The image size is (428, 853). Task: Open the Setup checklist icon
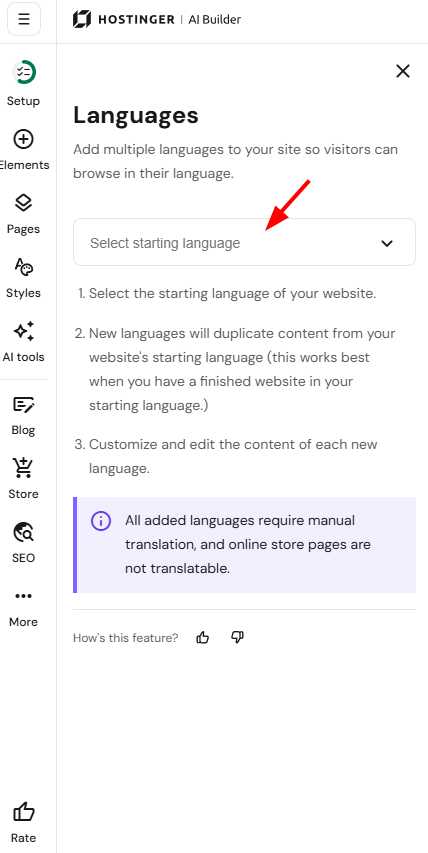tap(23, 72)
